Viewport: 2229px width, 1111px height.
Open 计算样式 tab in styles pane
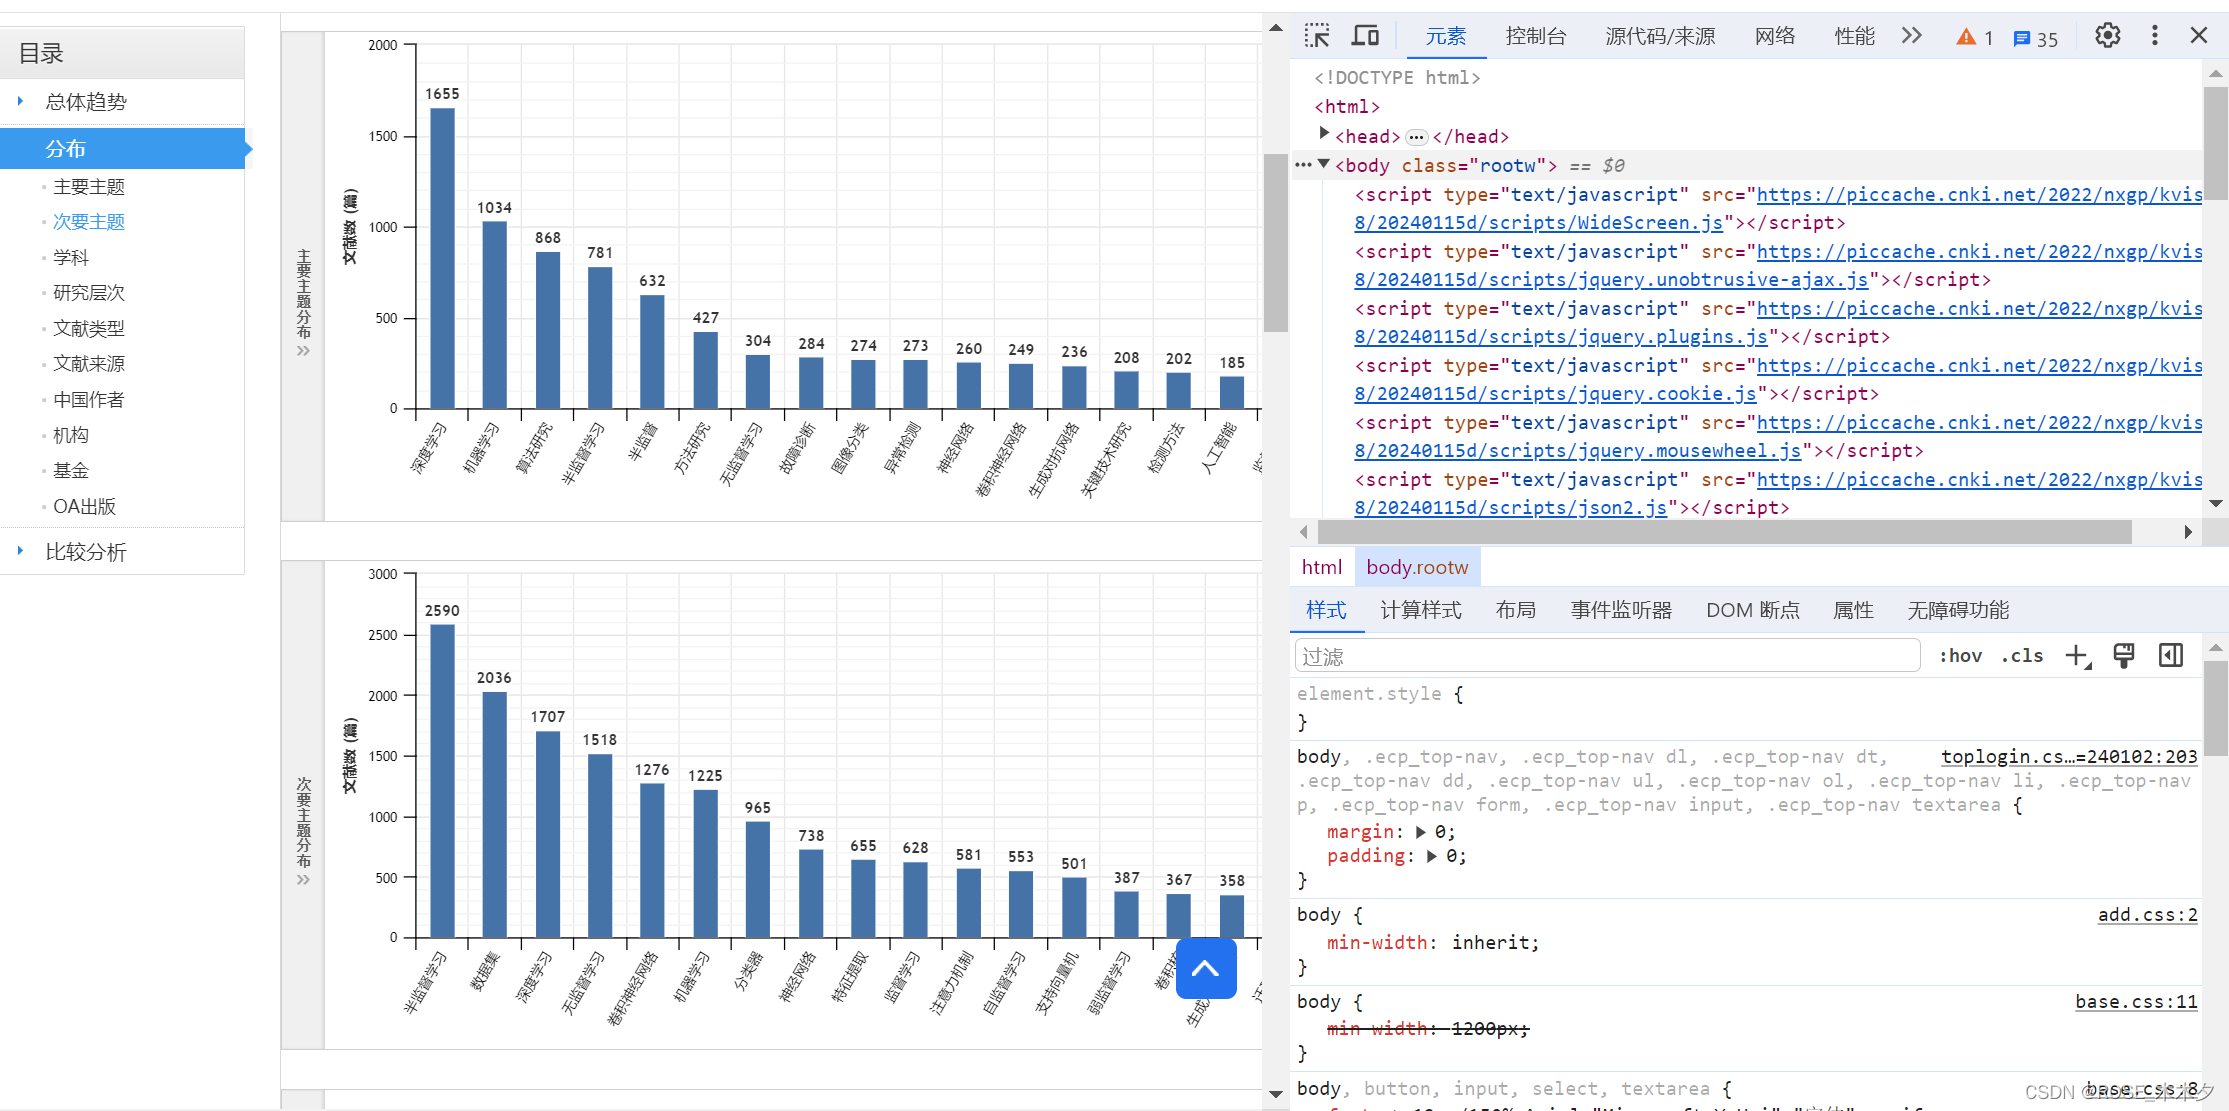(x=1420, y=610)
